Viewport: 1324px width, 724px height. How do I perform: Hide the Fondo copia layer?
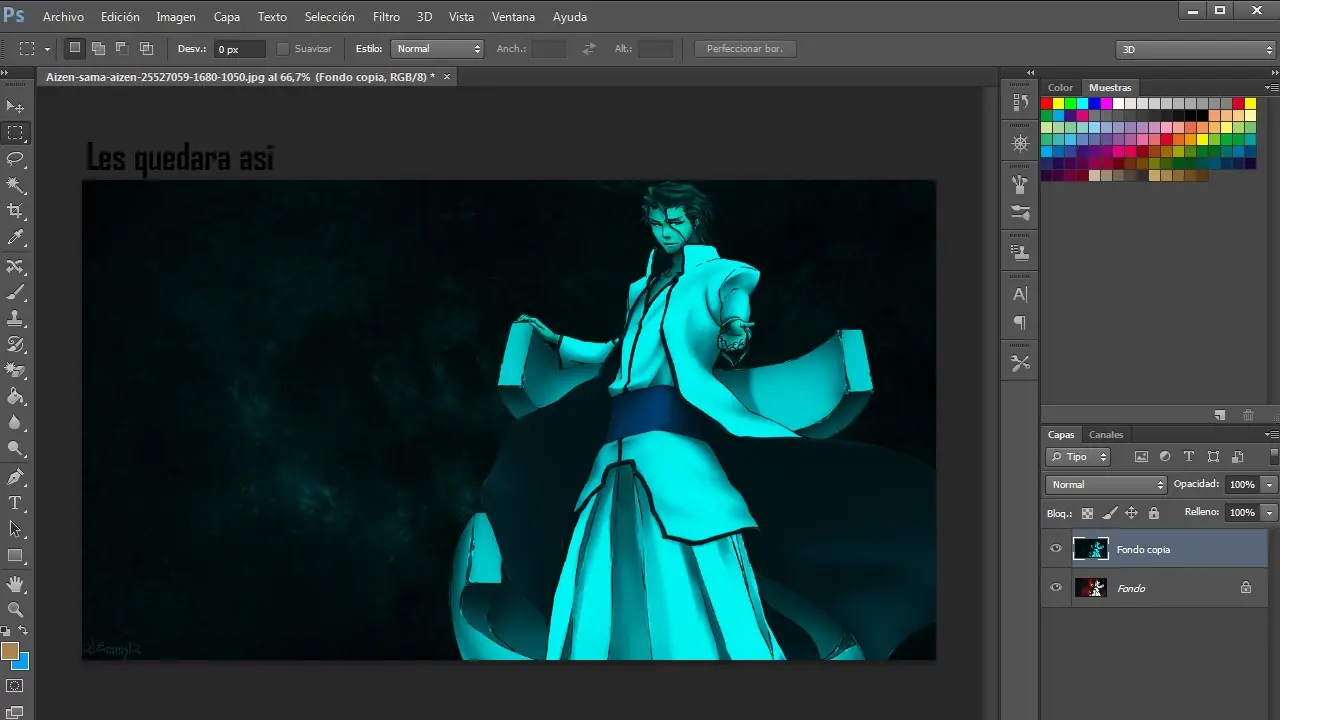[x=1056, y=549]
